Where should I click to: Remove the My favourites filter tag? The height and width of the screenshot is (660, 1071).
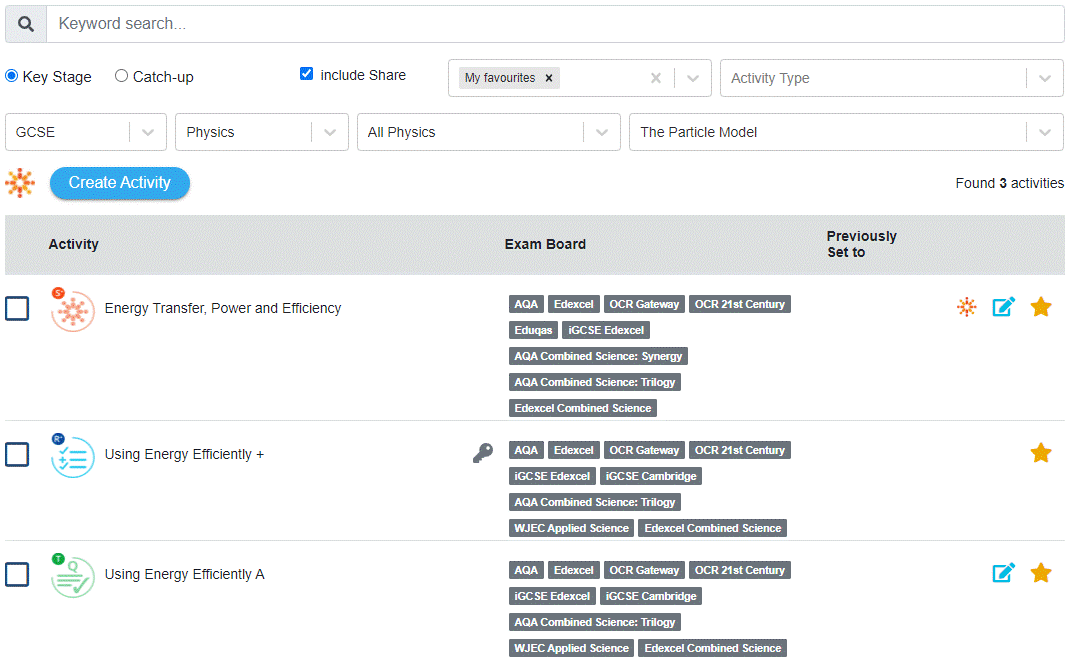[549, 78]
